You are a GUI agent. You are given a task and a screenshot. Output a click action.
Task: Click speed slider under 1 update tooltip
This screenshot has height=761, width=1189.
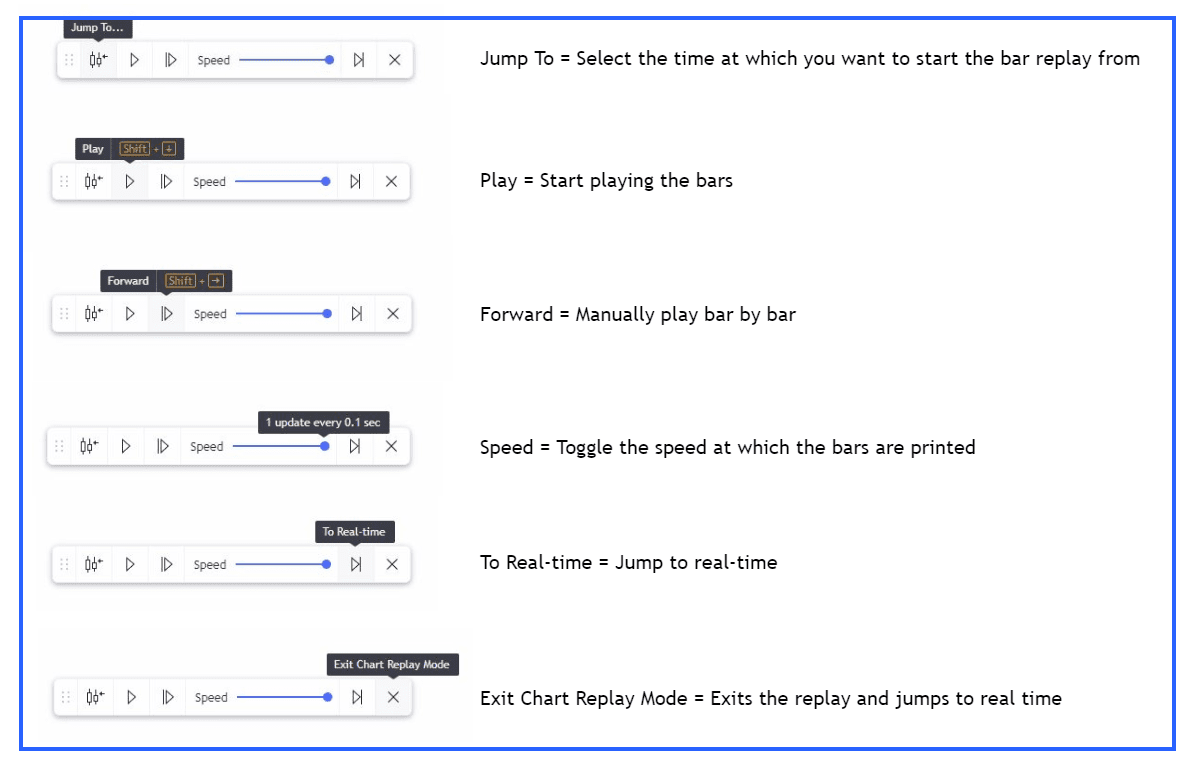[281, 446]
